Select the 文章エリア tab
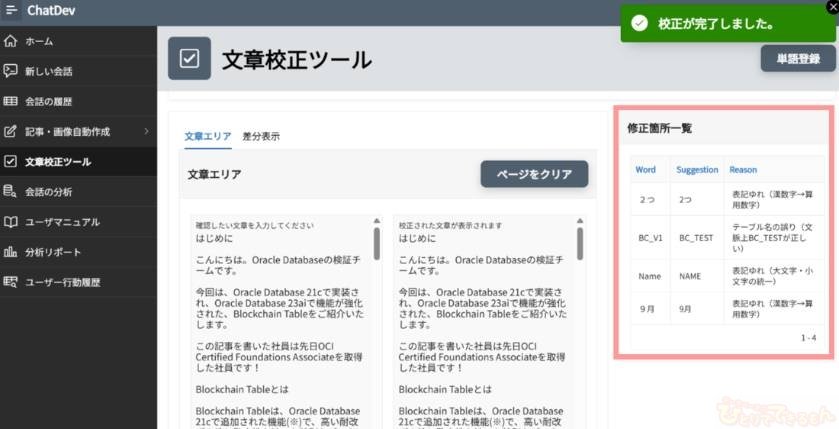 pos(208,136)
